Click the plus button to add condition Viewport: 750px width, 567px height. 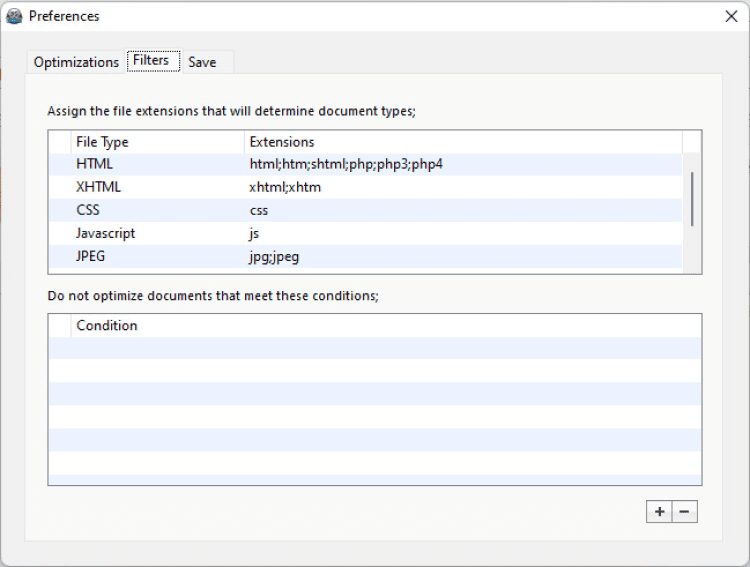[x=659, y=511]
